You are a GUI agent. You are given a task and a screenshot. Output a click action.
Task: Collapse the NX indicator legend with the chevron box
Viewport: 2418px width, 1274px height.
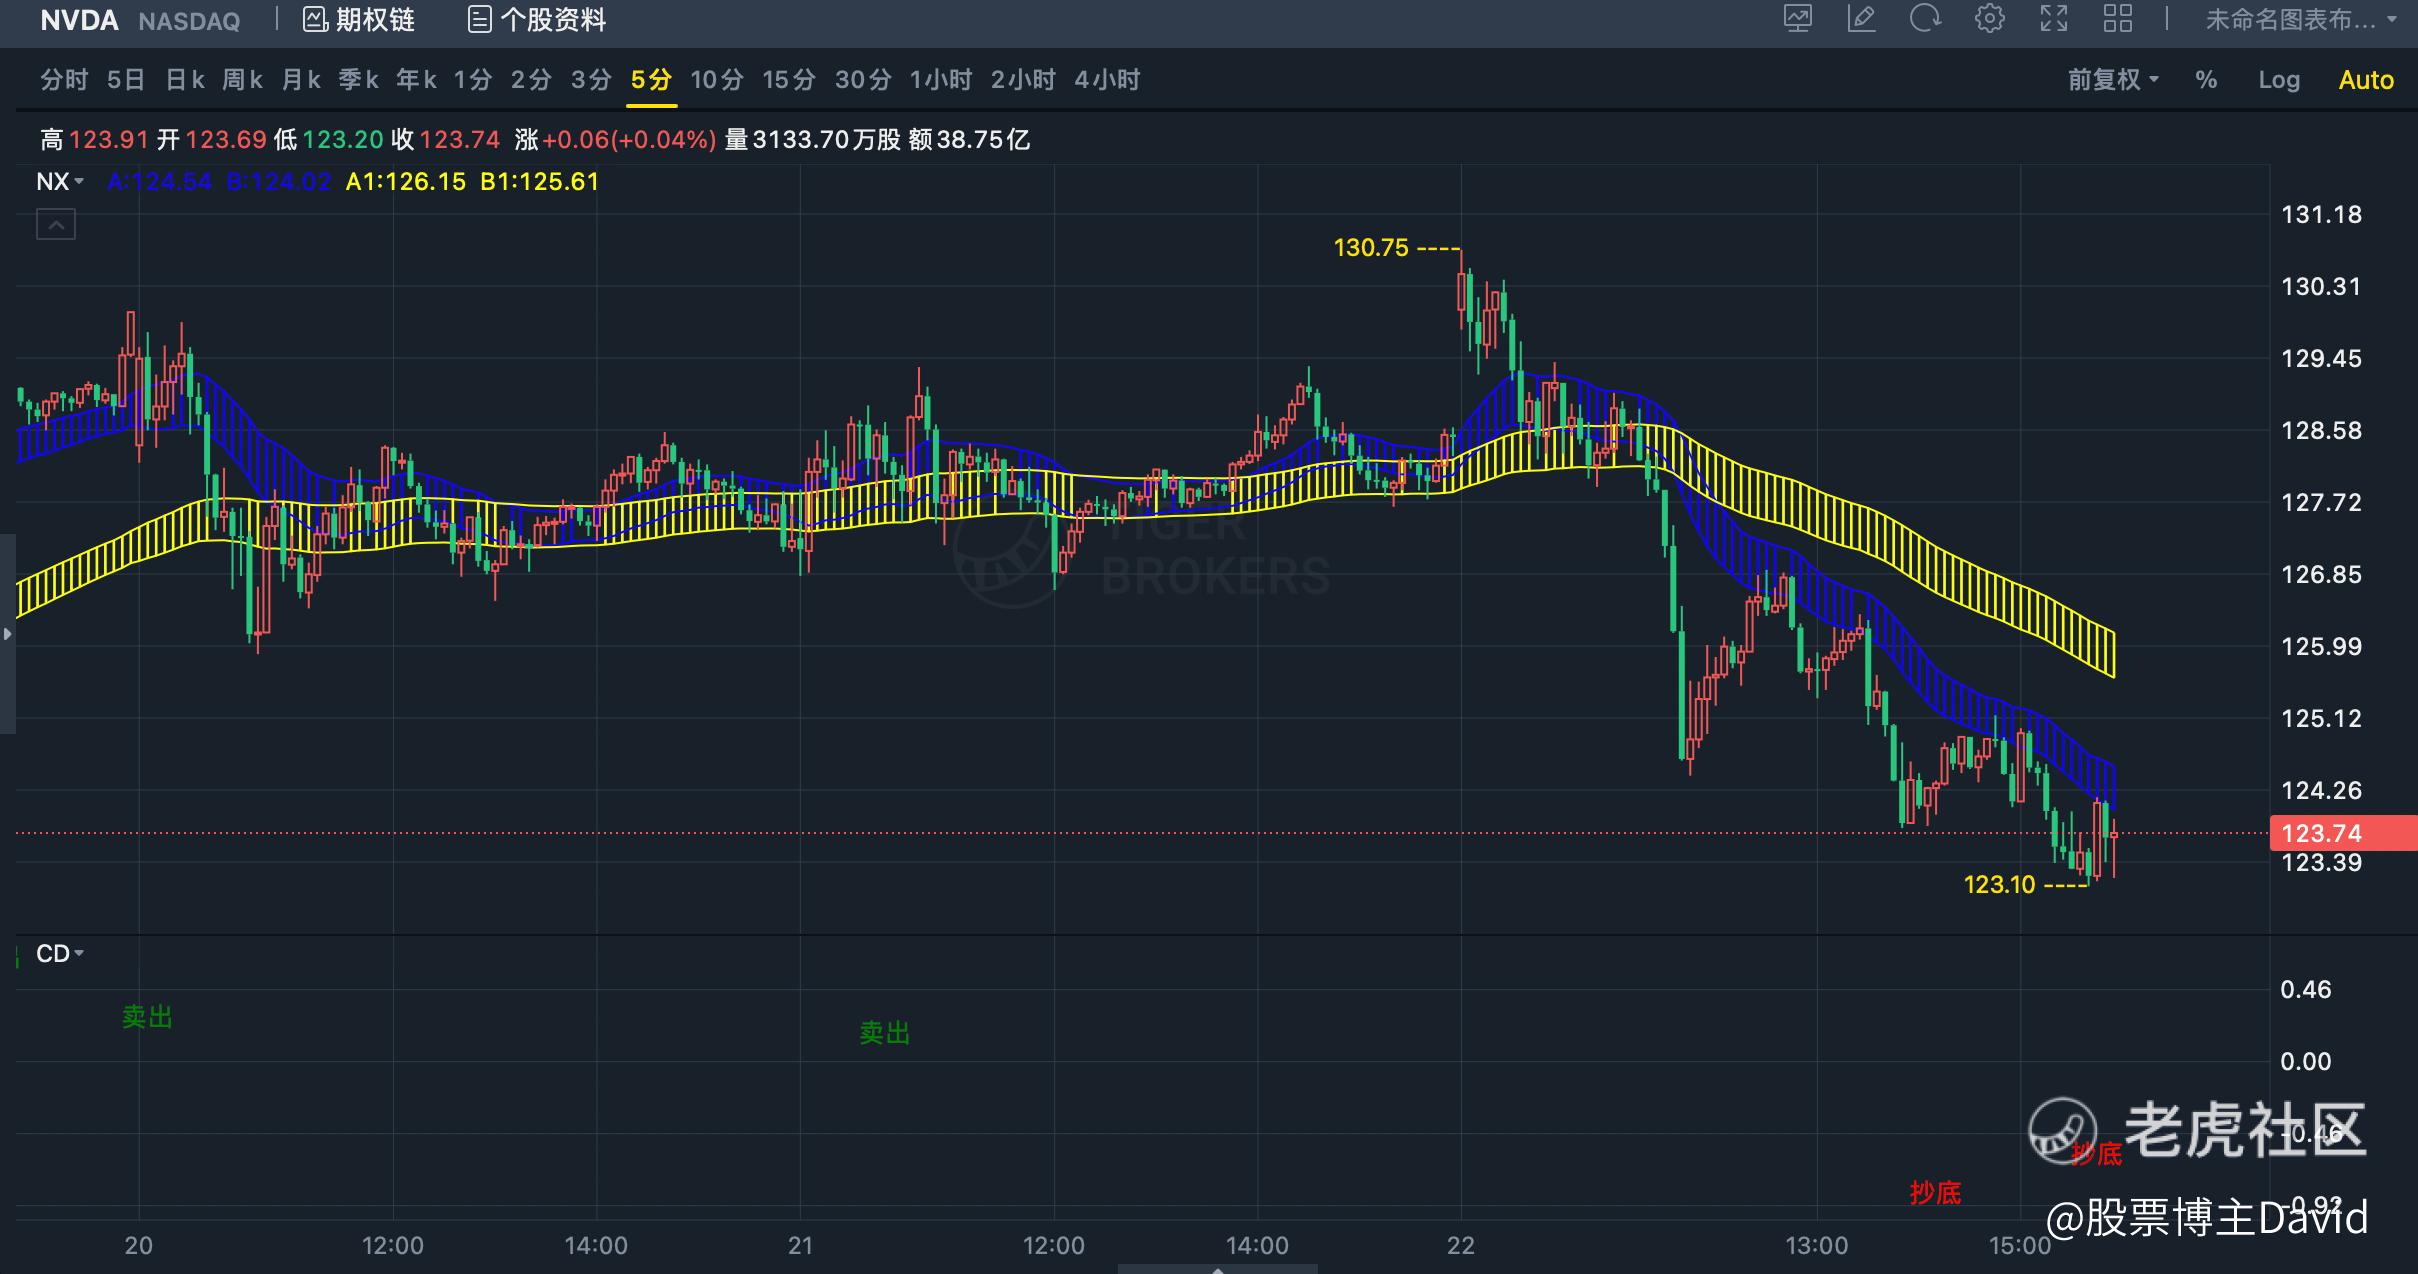[56, 225]
